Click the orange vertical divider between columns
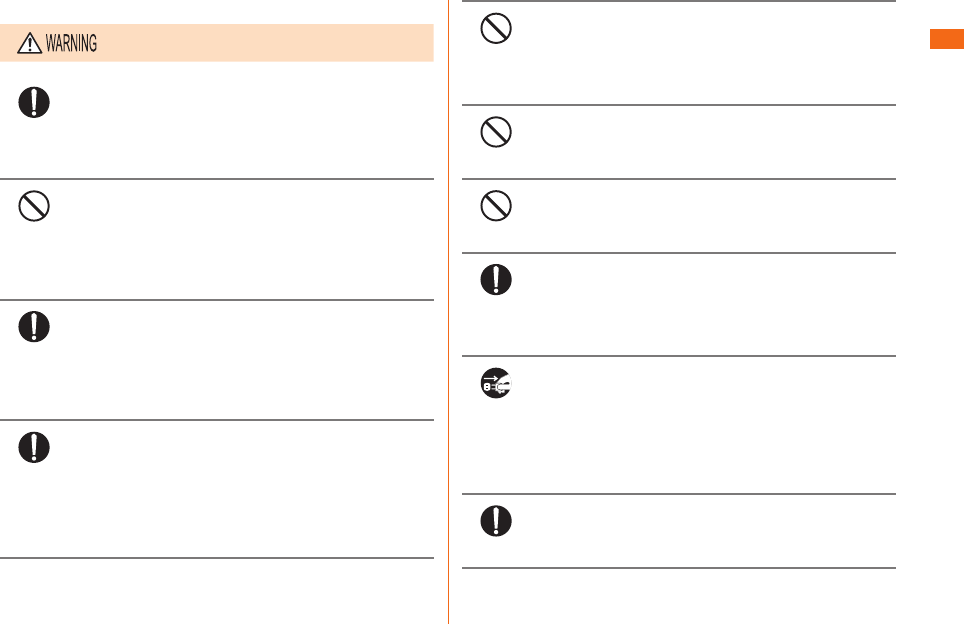This screenshot has height=624, width=964. click(449, 312)
